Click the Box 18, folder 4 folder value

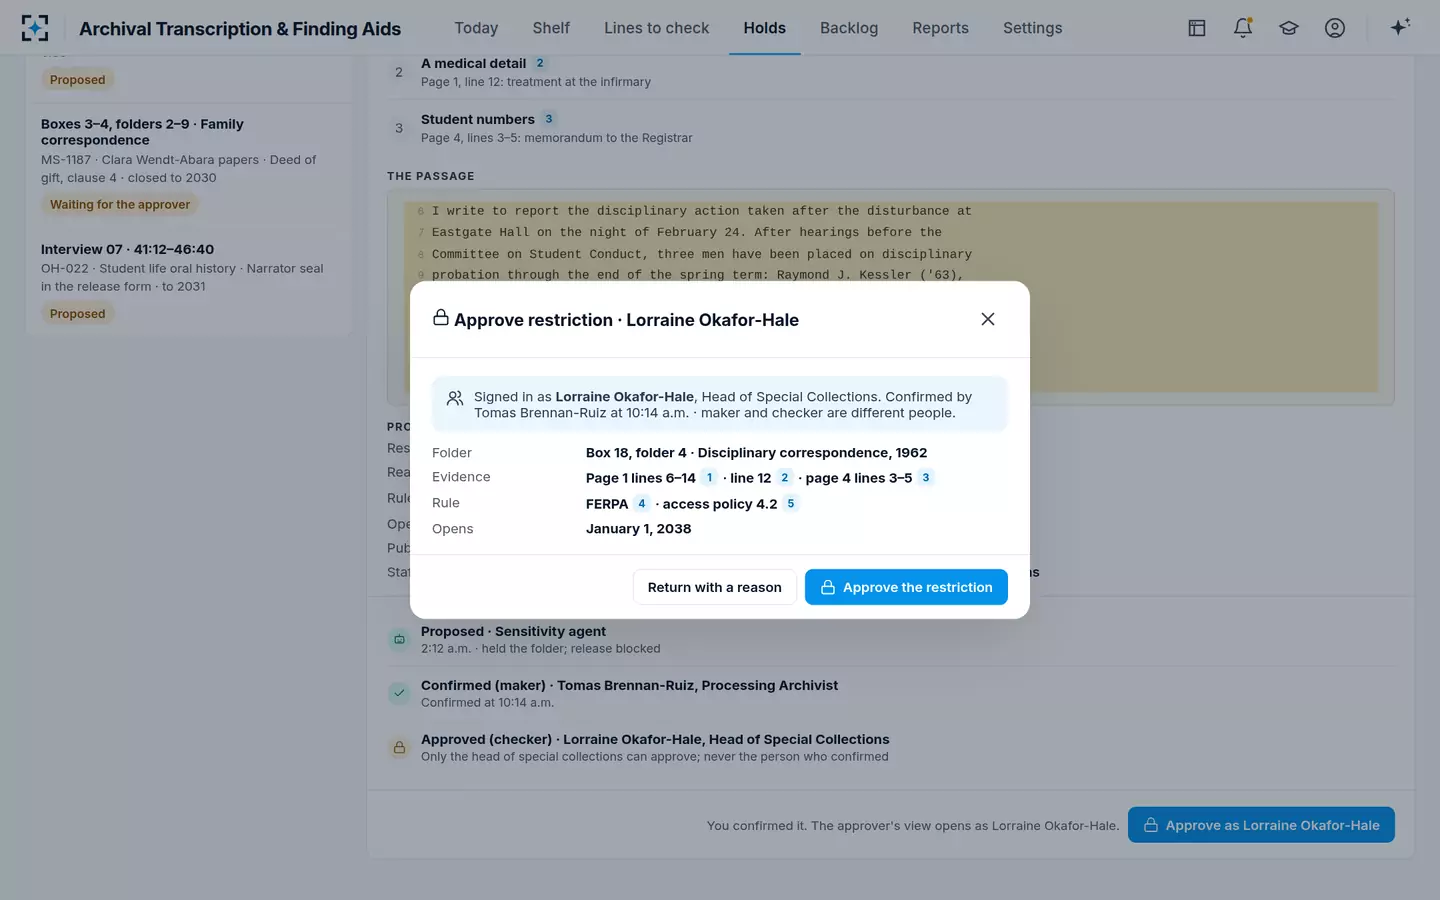pos(756,453)
